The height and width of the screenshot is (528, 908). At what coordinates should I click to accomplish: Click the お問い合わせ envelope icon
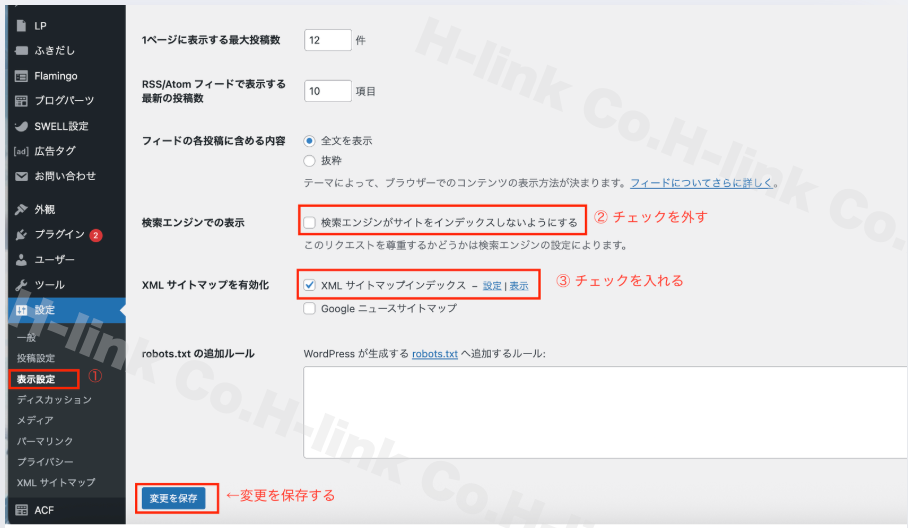[x=21, y=176]
